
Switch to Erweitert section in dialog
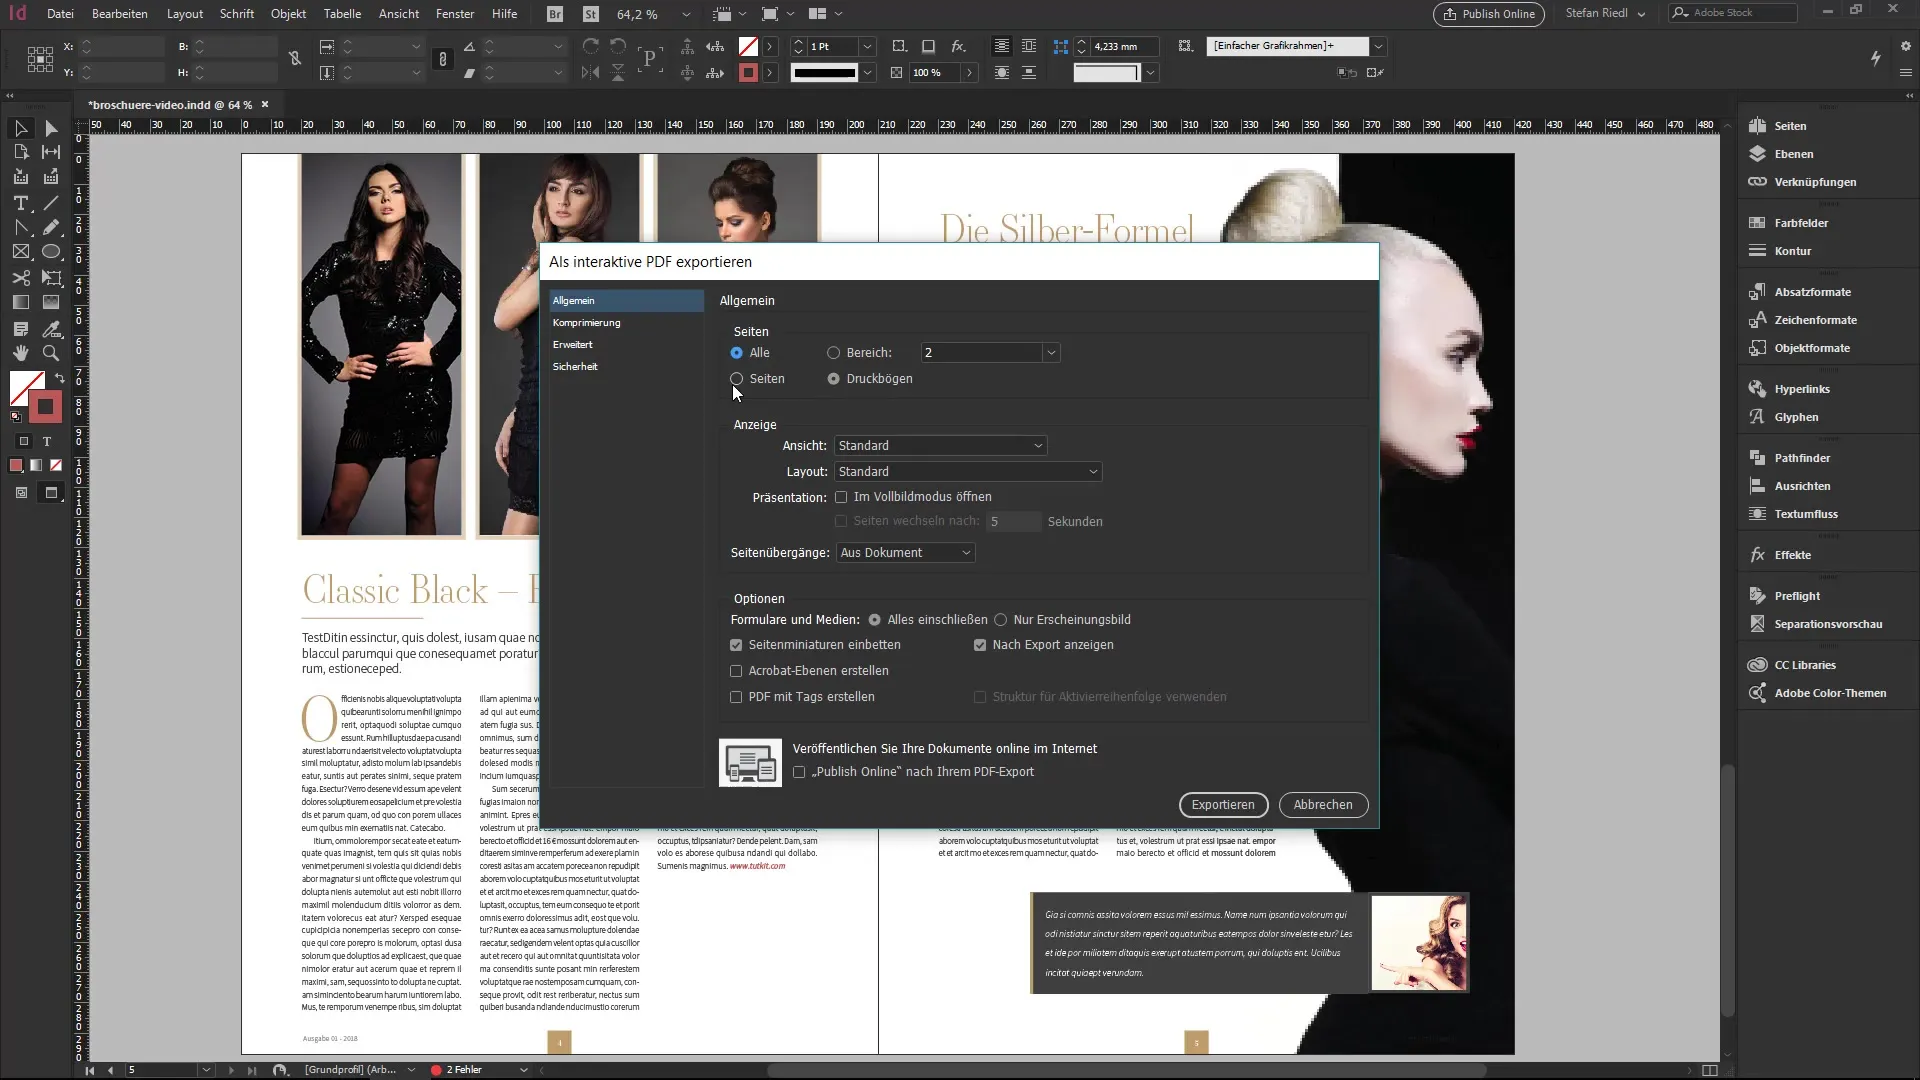point(626,345)
